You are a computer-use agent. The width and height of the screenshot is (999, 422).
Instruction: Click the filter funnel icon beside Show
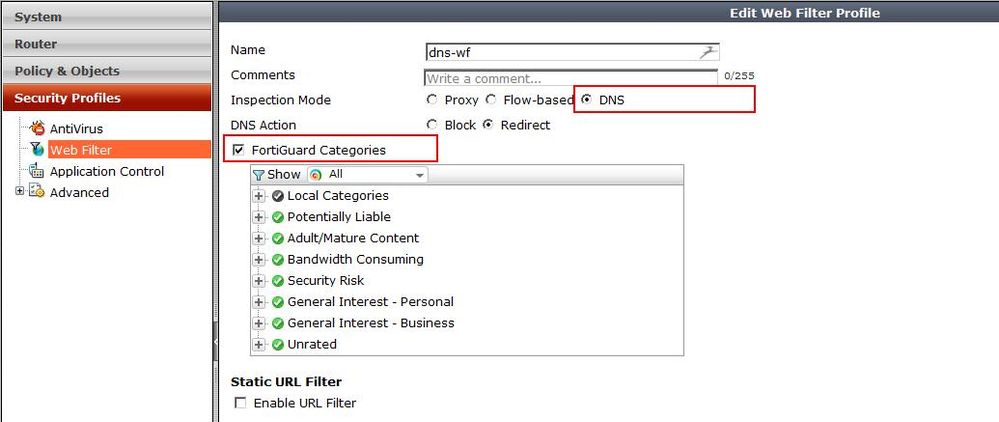(x=258, y=174)
